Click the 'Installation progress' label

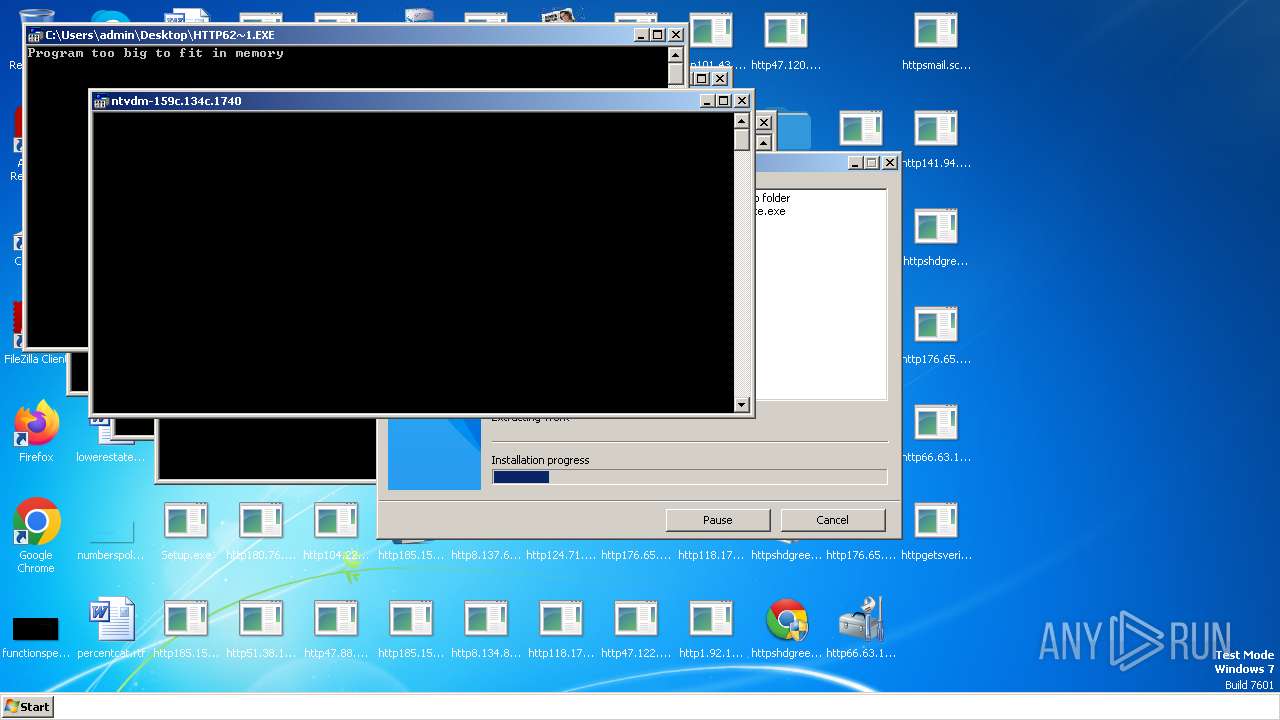[x=540, y=460]
